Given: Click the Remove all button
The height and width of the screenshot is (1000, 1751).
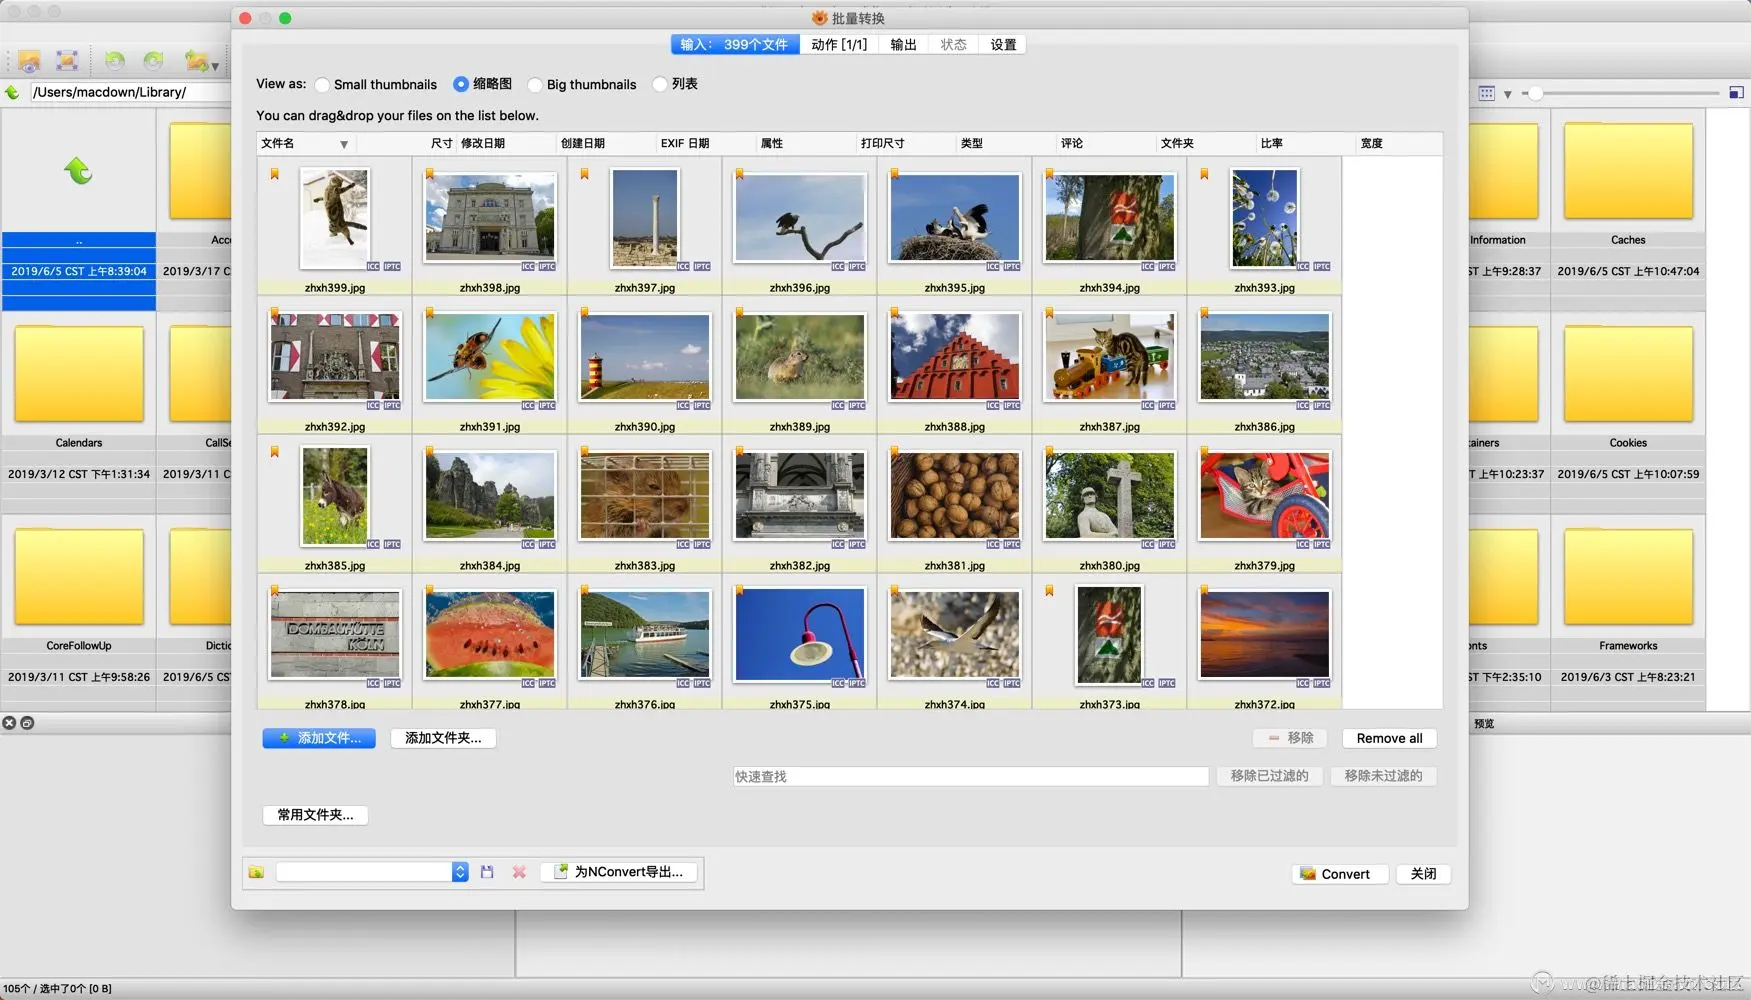Looking at the screenshot, I should [1389, 738].
